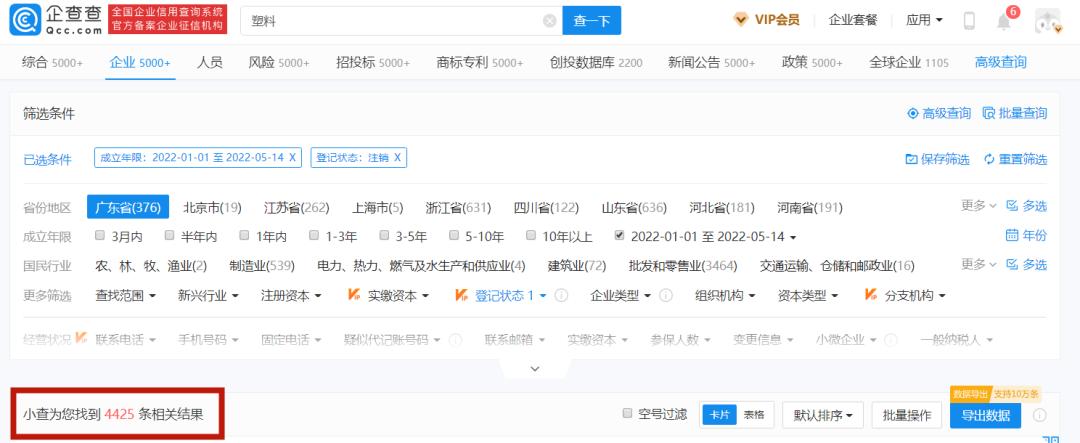Switch to the 全球企业 tab

(x=908, y=63)
